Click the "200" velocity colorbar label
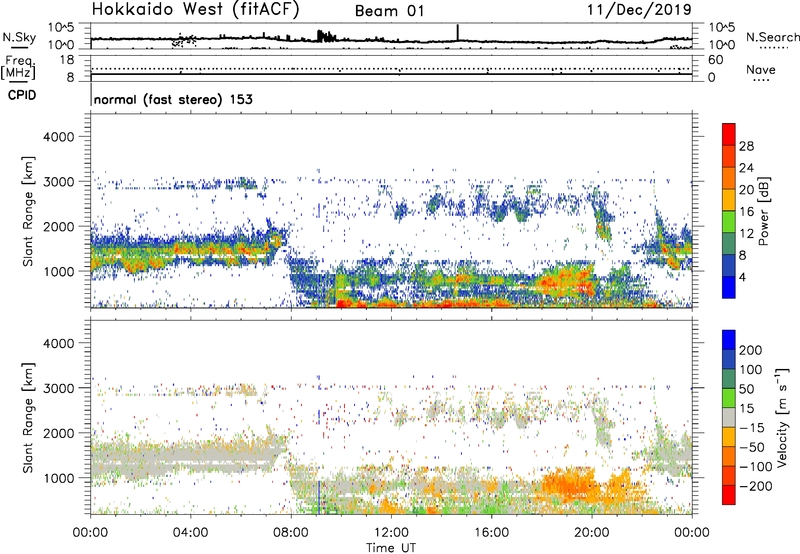Viewport: 800px width, 554px height. pos(751,350)
